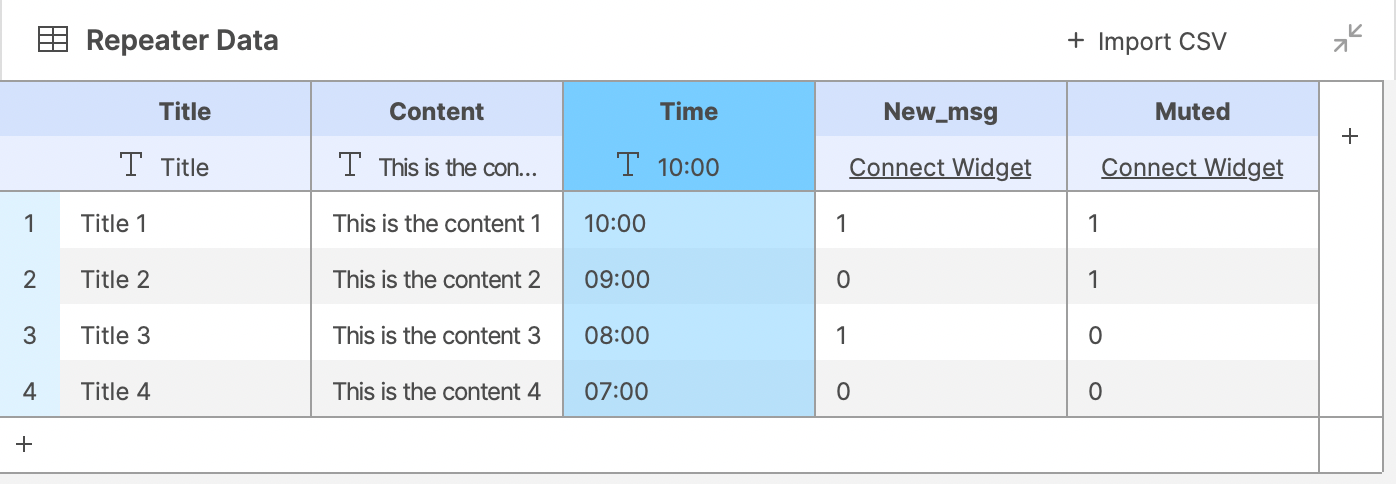This screenshot has width=1396, height=484.
Task: Select row number 3
Action: (x=30, y=335)
